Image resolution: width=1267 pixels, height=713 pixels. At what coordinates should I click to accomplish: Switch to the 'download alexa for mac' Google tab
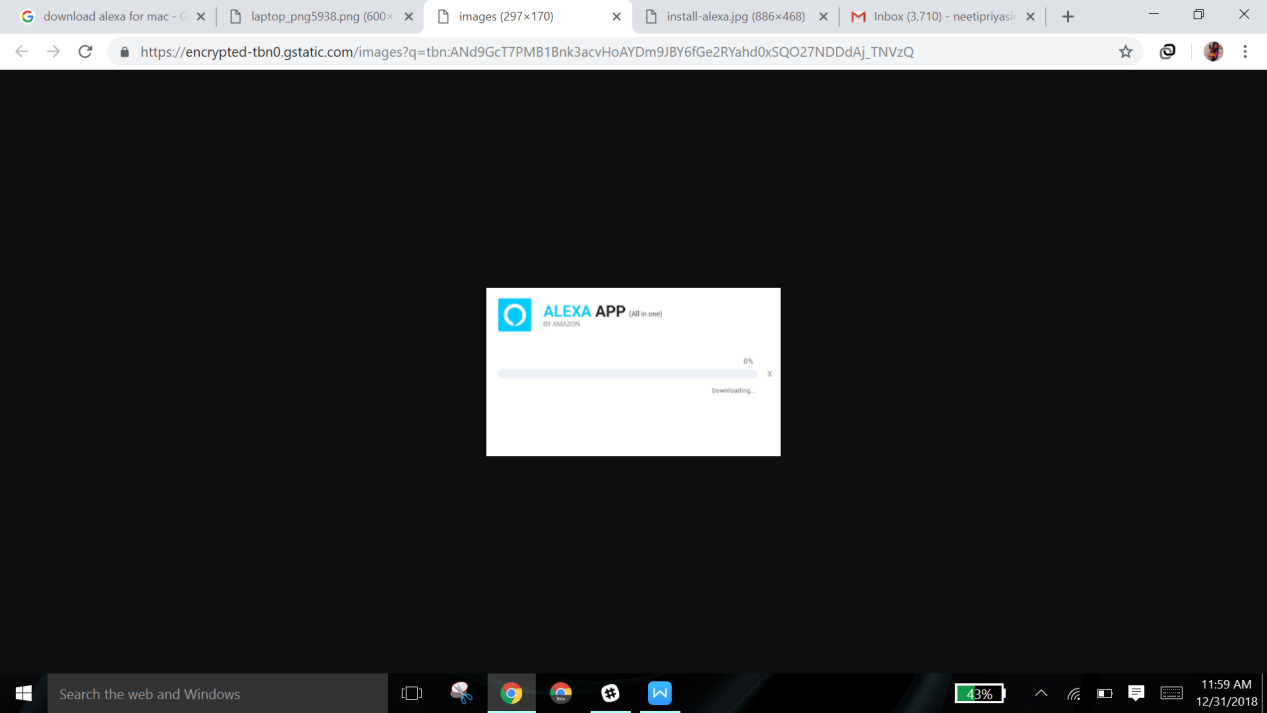coord(105,17)
